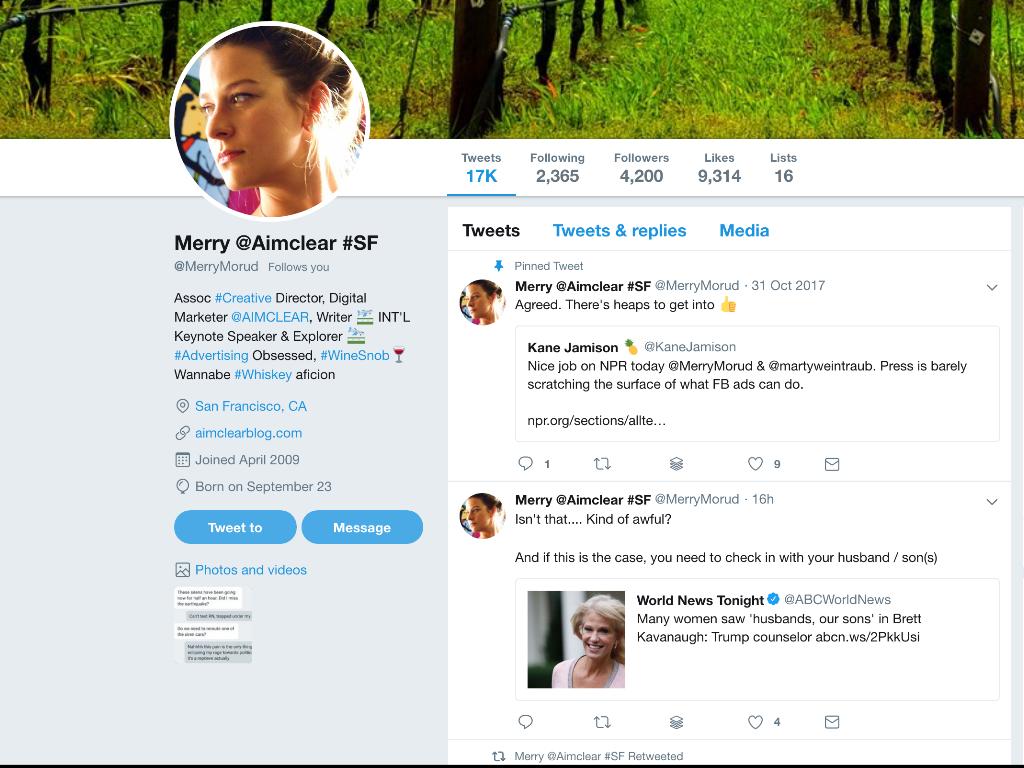Click the Message button
This screenshot has width=1024, height=768.
click(x=362, y=527)
